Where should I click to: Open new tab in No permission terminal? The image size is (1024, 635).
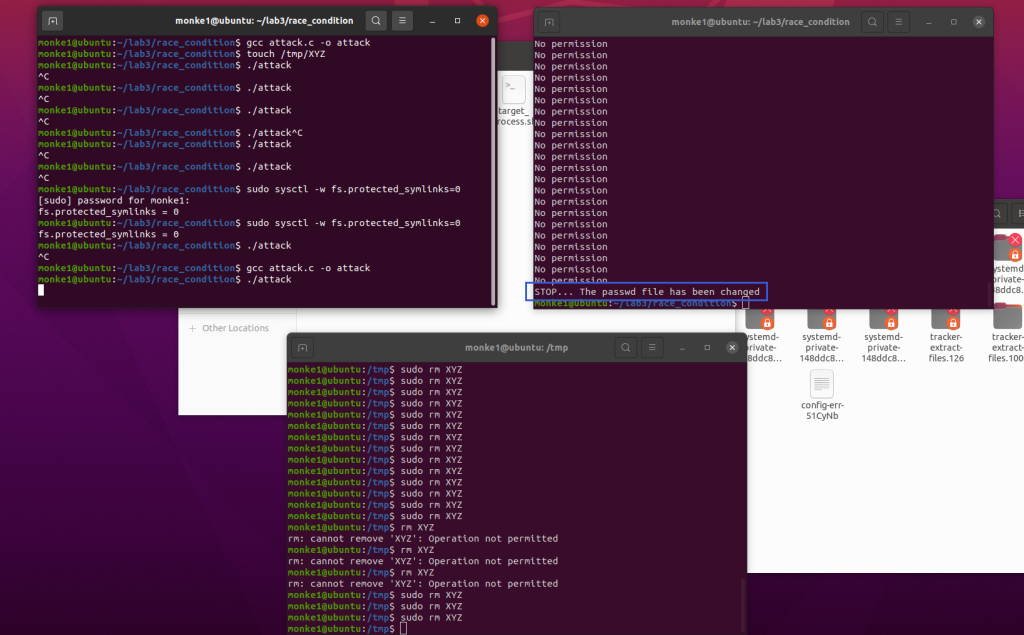pyautogui.click(x=549, y=22)
